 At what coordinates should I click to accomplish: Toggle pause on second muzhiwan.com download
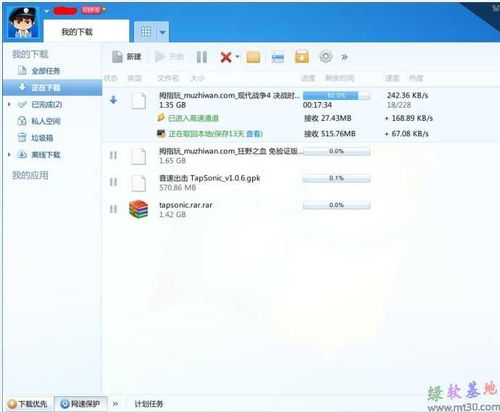click(x=113, y=155)
